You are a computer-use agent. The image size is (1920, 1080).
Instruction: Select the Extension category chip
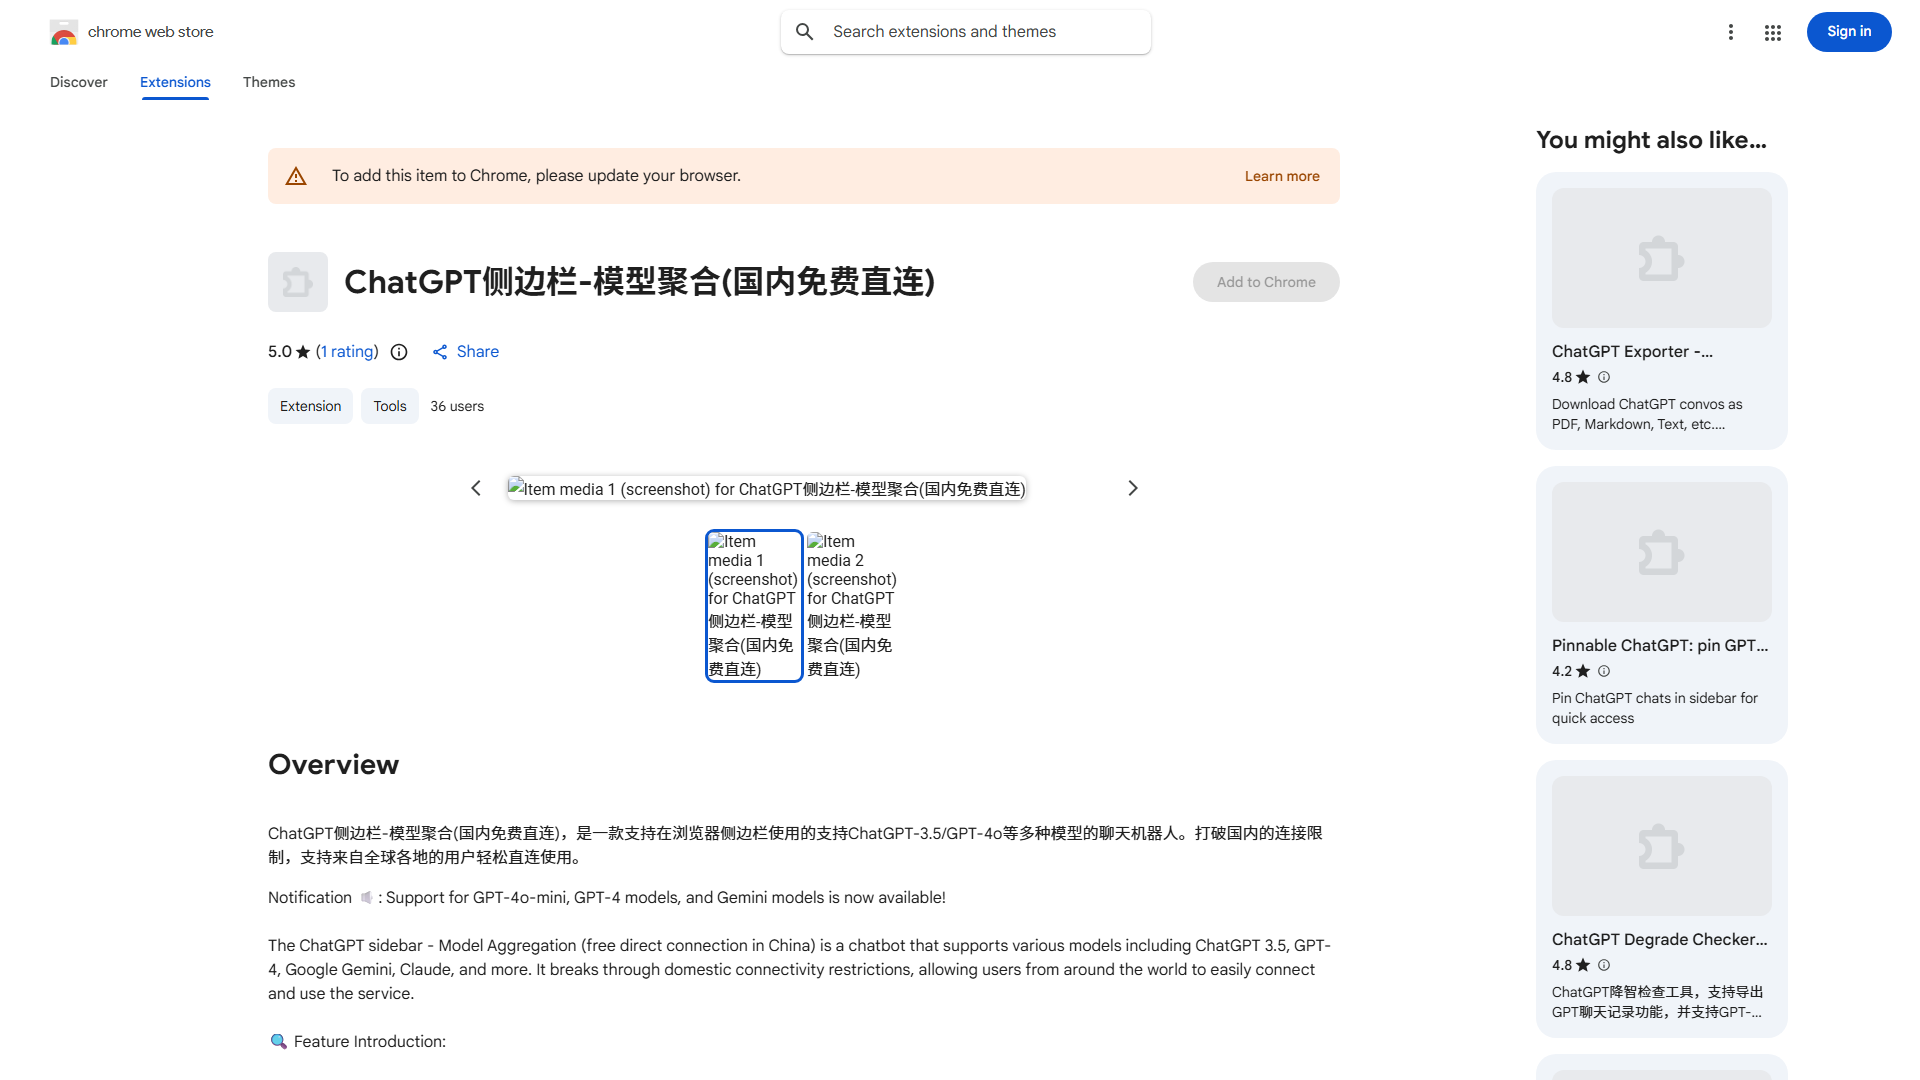coord(310,406)
